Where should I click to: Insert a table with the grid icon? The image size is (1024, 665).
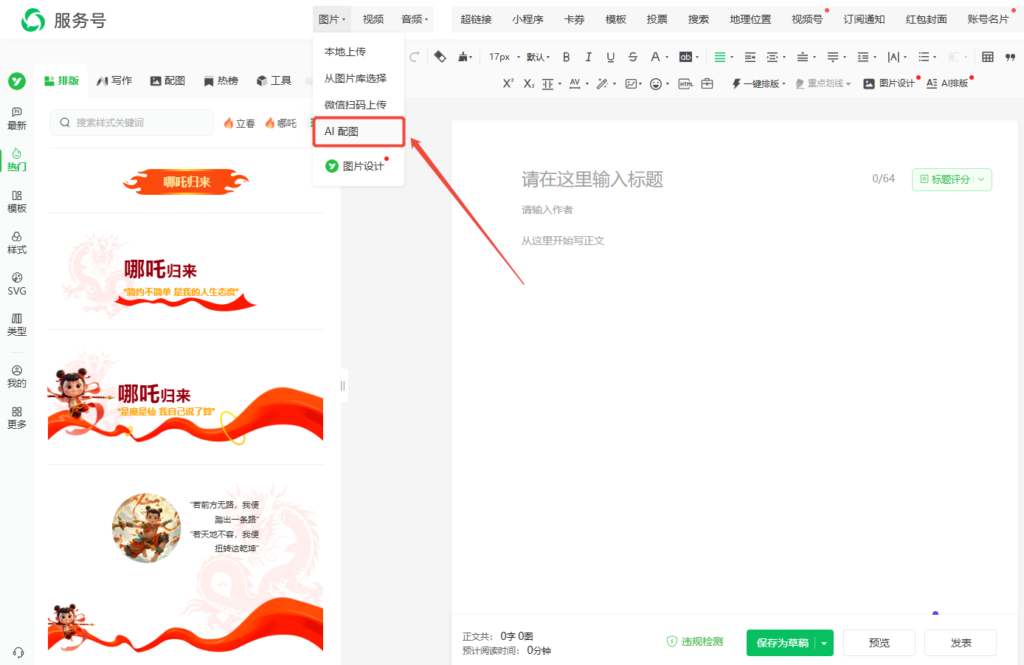point(987,57)
